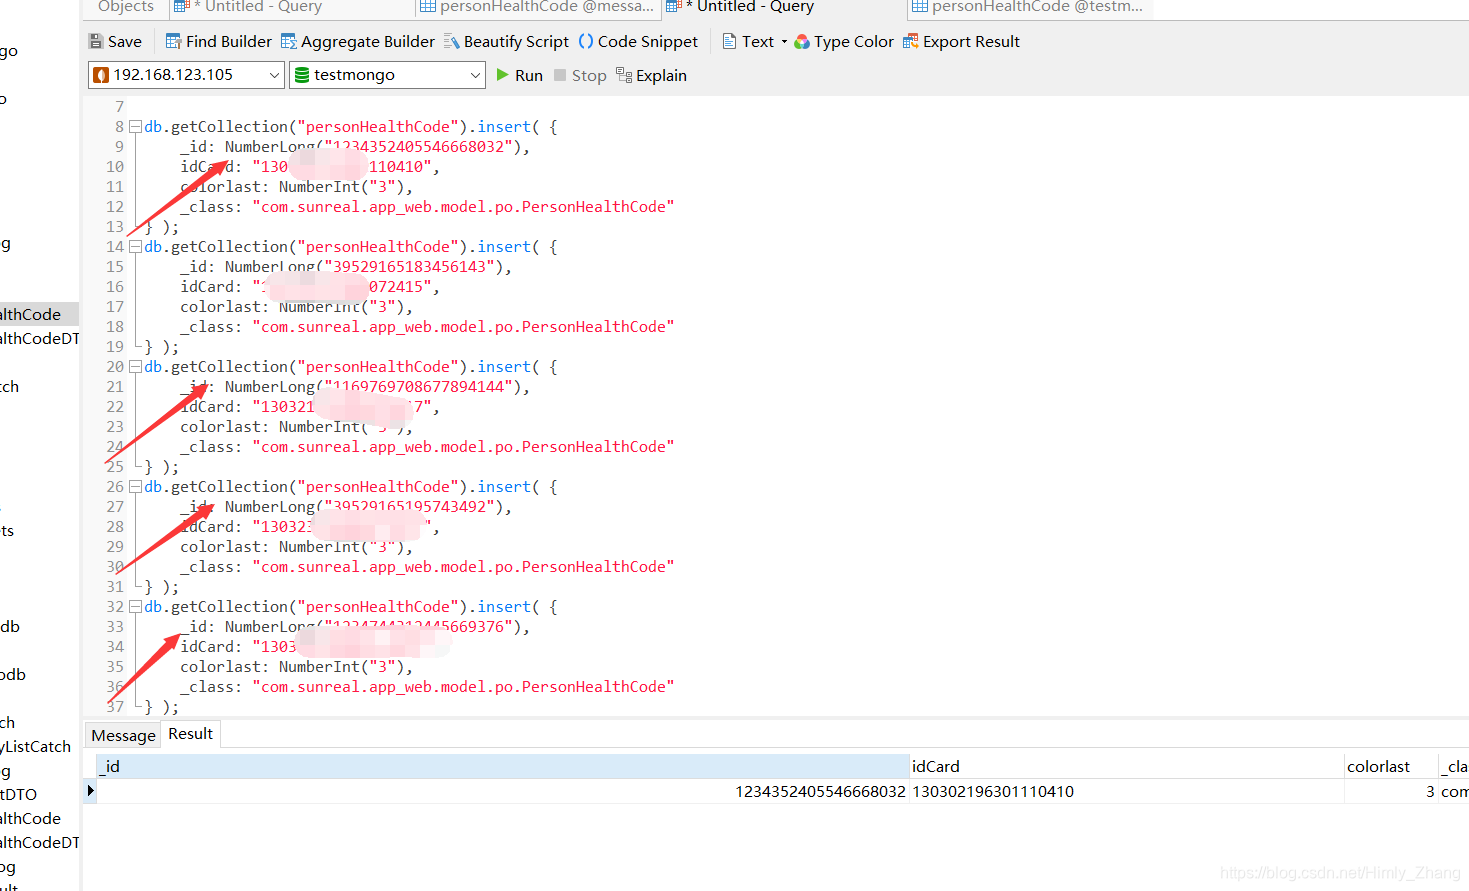
Task: Click the Stop query button
Action: 580,75
